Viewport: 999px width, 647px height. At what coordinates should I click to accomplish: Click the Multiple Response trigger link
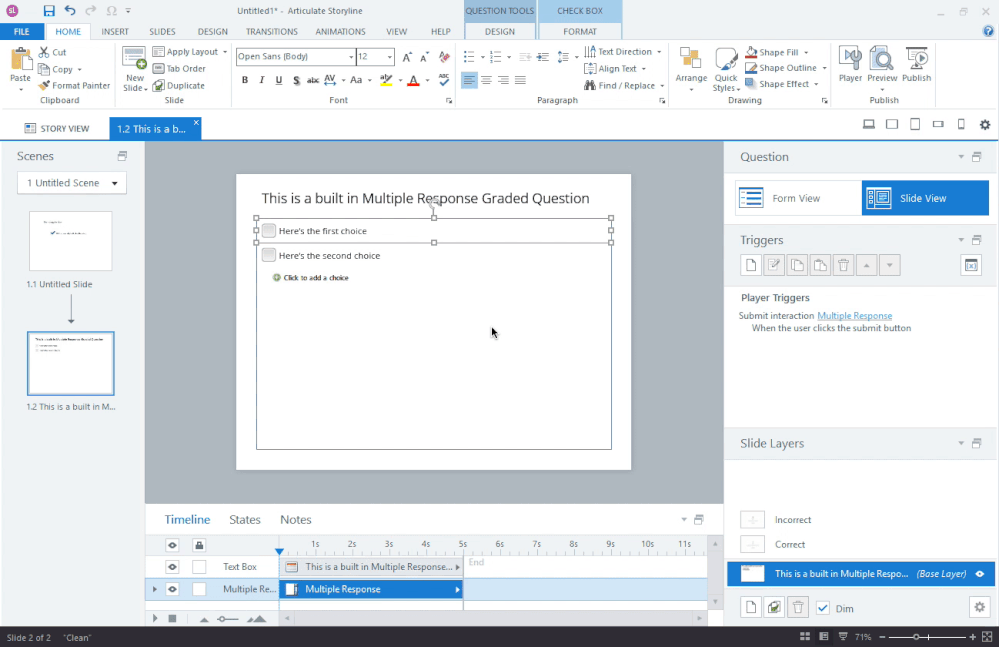coord(854,316)
